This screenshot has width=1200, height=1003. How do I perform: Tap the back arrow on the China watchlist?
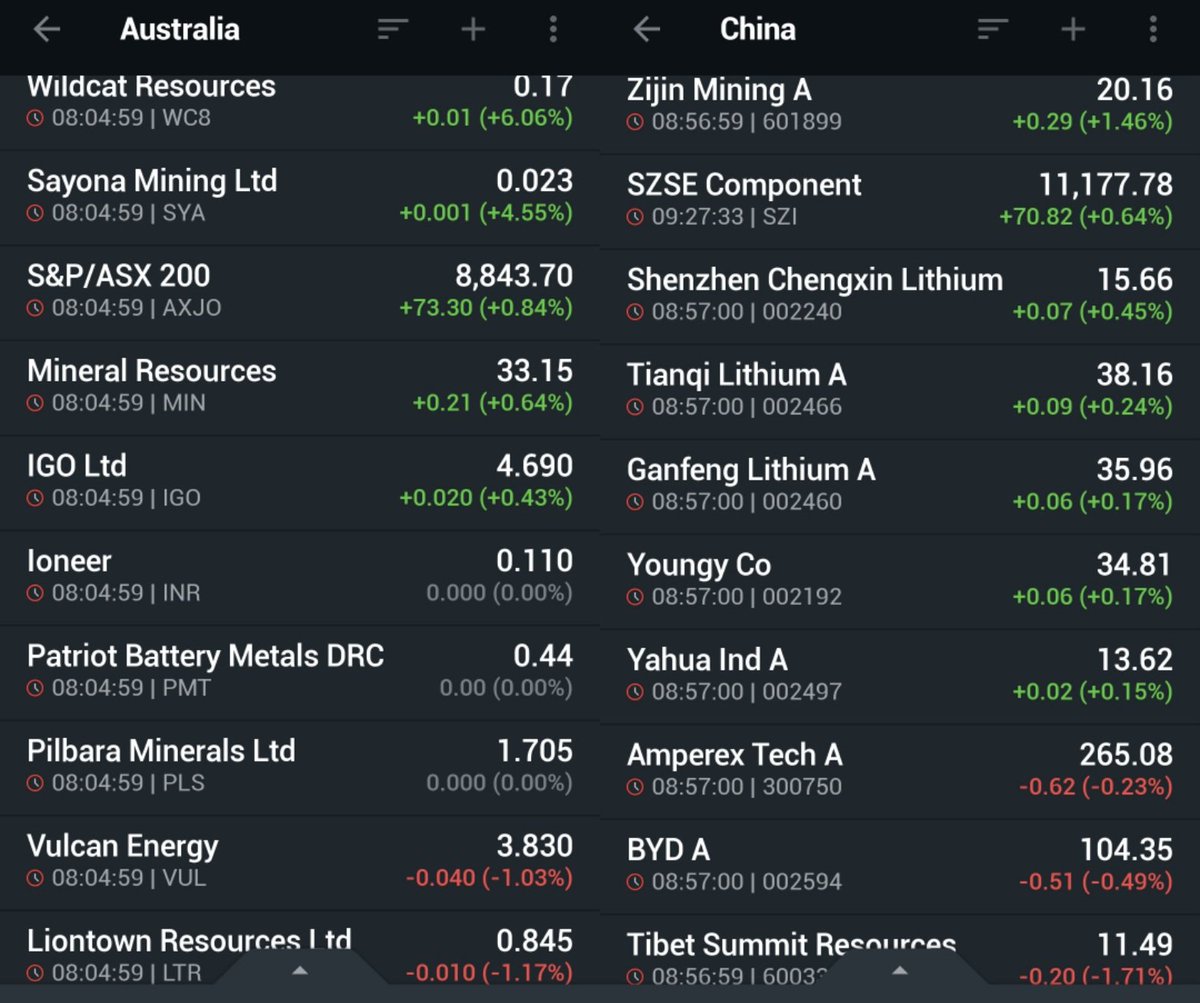click(x=646, y=29)
